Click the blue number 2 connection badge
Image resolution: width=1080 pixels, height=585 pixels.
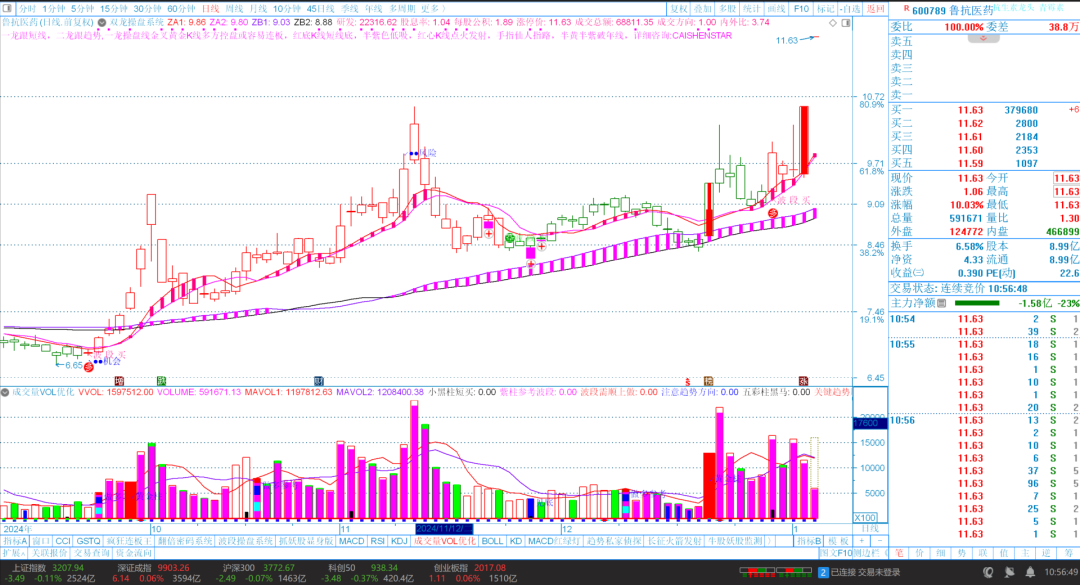pyautogui.click(x=823, y=572)
